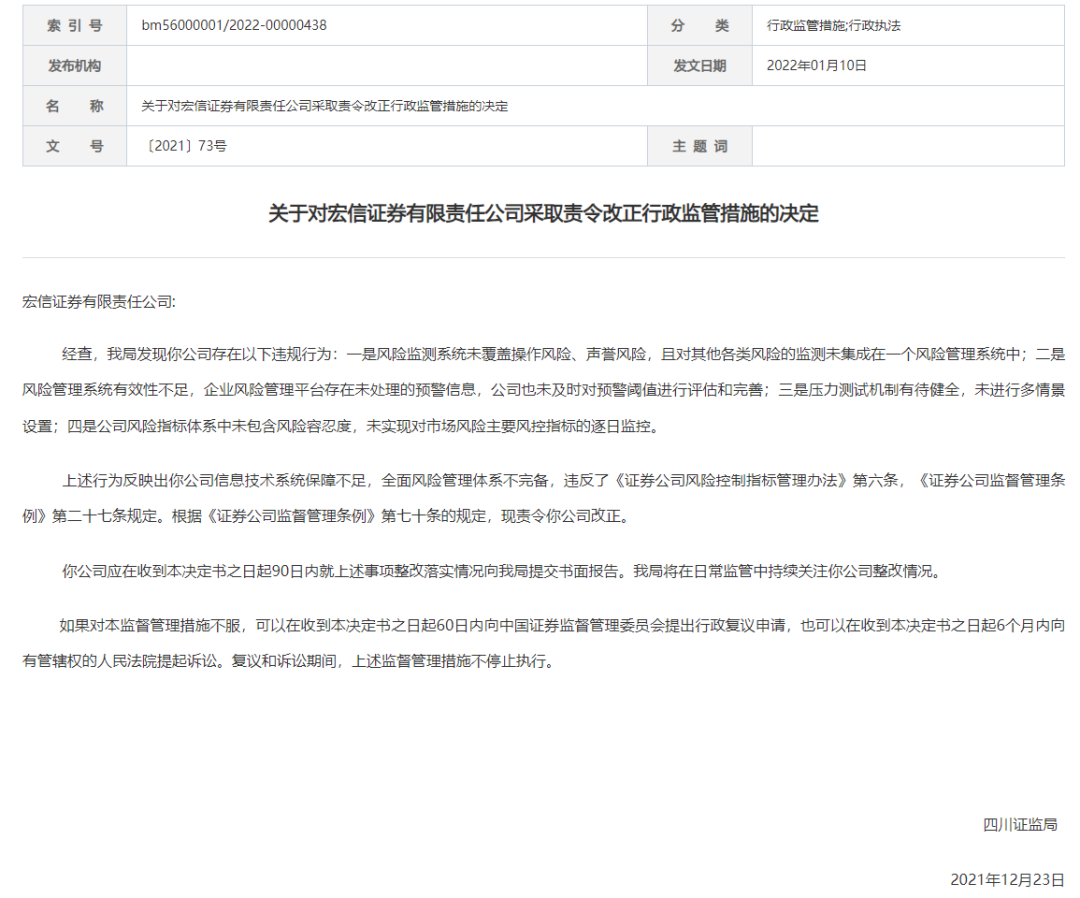Click the addressee line 宏信证券有限责任公司:
Image resolution: width=1080 pixels, height=898 pixels.
tap(99, 302)
